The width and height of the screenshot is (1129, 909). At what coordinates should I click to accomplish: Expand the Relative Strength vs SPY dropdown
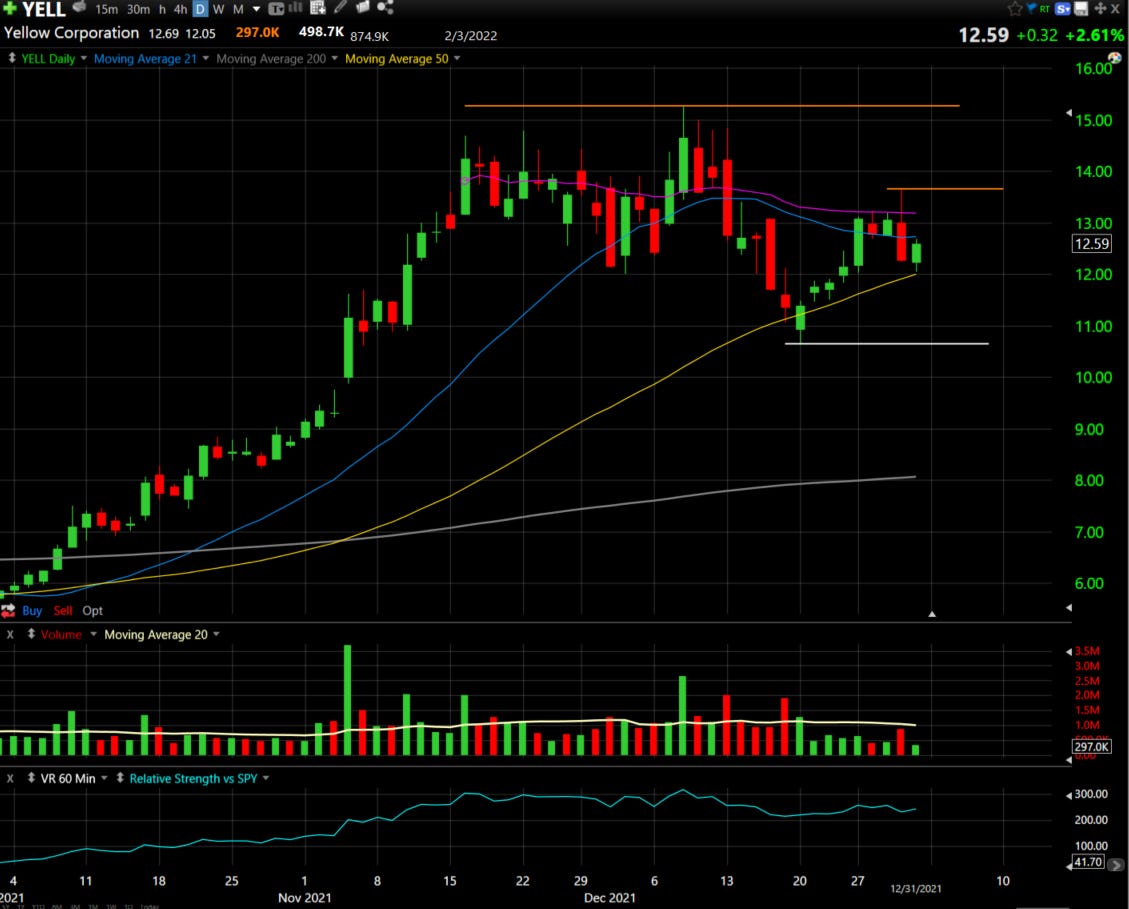[266, 778]
